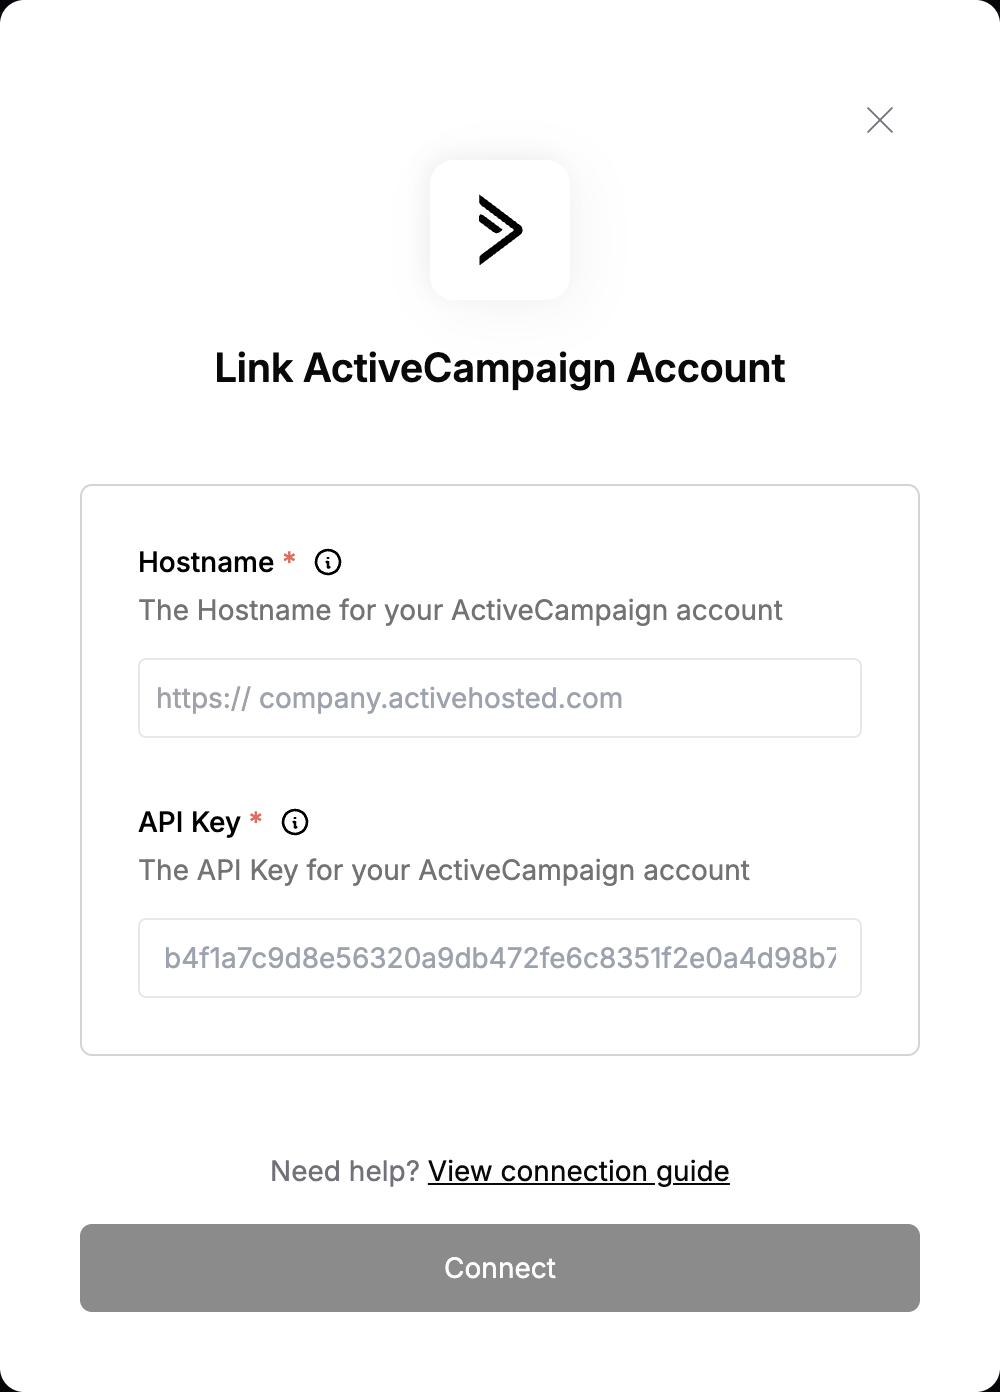Click the API Key description text
Image resolution: width=1000 pixels, height=1392 pixels.
click(444, 870)
